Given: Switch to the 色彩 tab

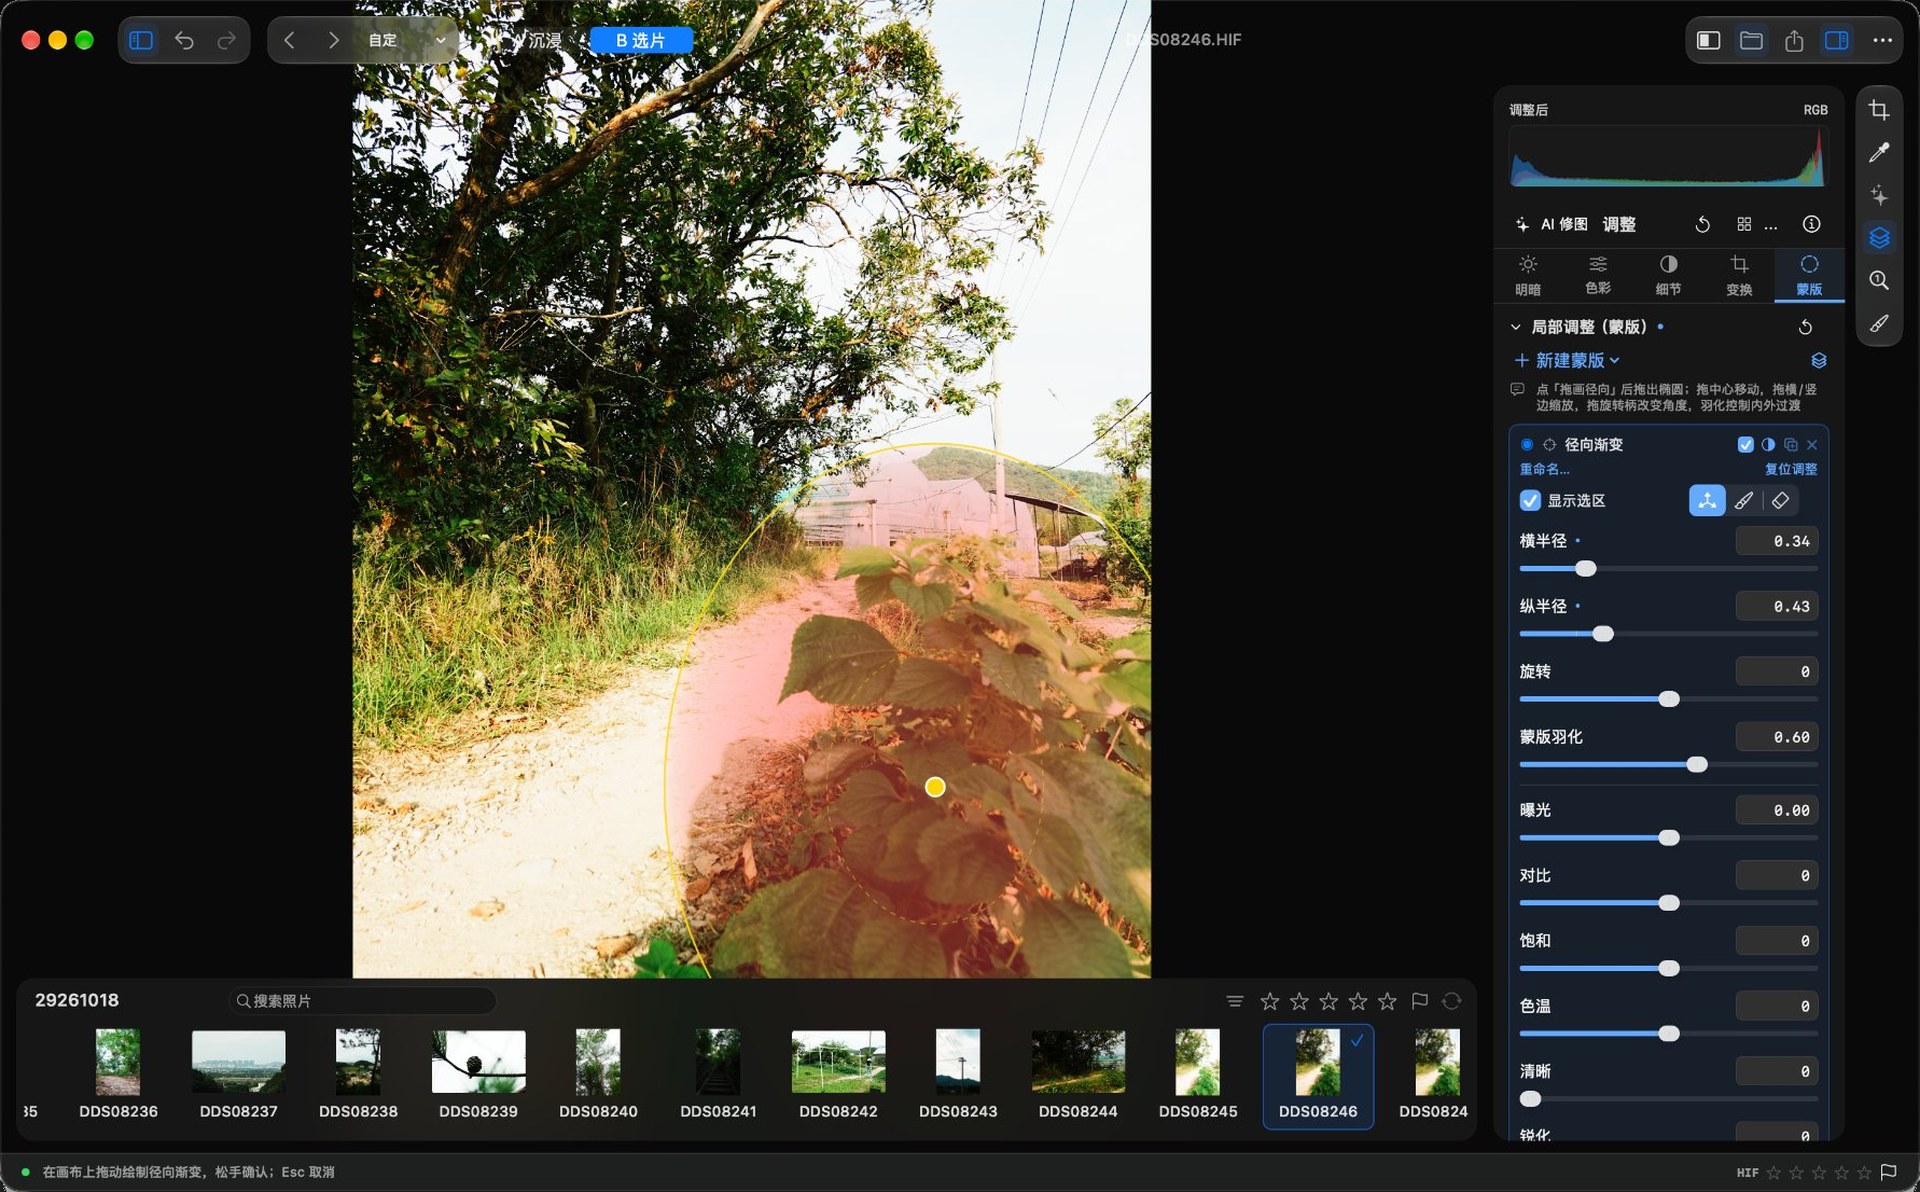Looking at the screenshot, I should tap(1598, 275).
